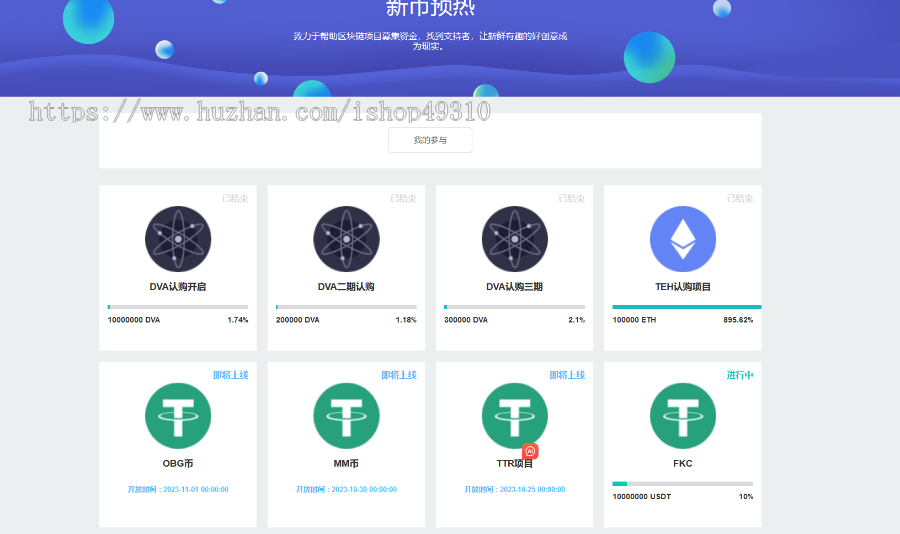Image resolution: width=900 pixels, height=534 pixels.
Task: Open the MM币 project title
Action: pyautogui.click(x=346, y=463)
